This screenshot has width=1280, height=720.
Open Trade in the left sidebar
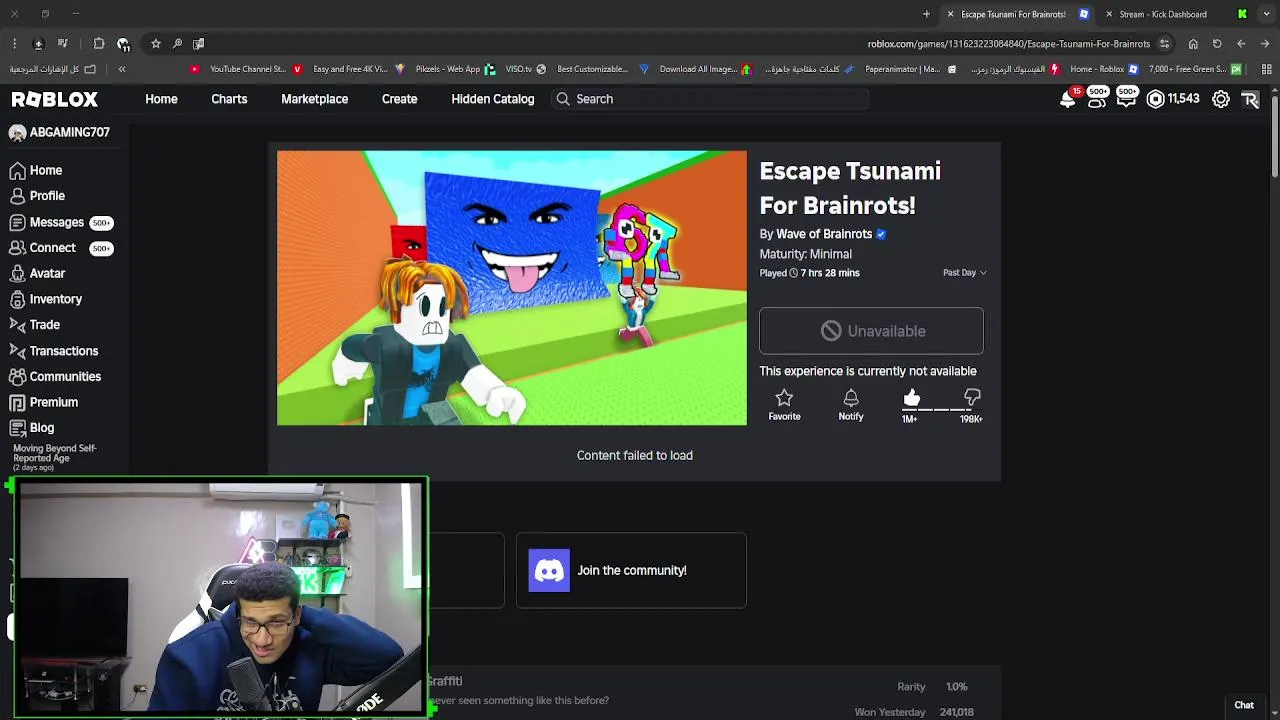pyautogui.click(x=35, y=325)
